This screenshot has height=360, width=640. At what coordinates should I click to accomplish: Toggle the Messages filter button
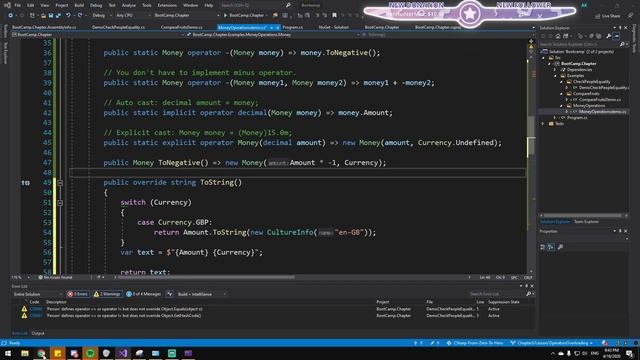tap(144, 294)
